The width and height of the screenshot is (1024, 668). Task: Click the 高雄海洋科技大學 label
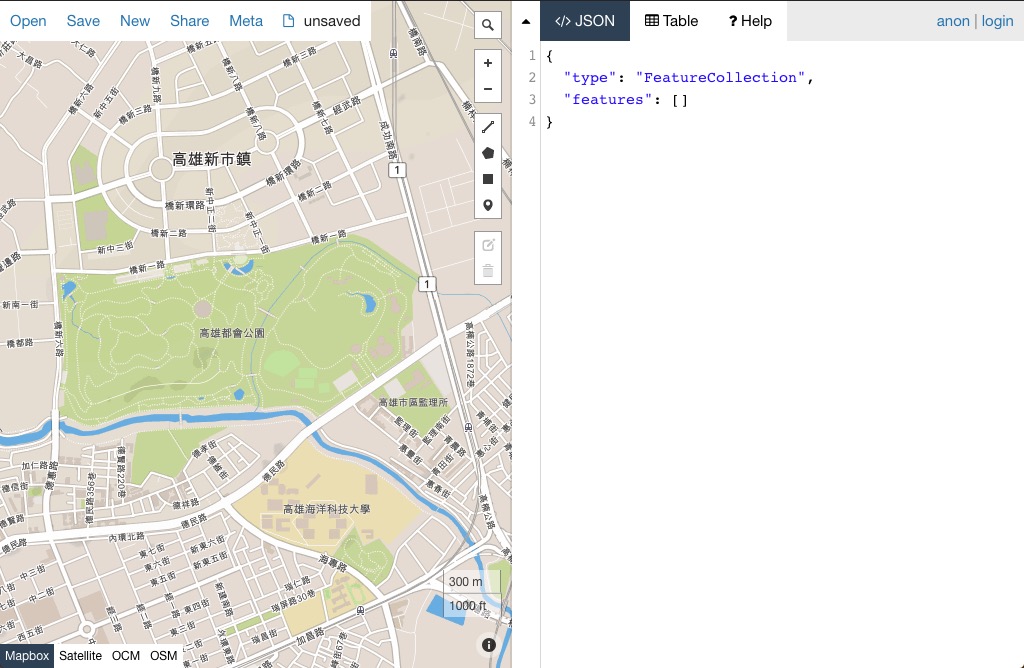(x=327, y=509)
